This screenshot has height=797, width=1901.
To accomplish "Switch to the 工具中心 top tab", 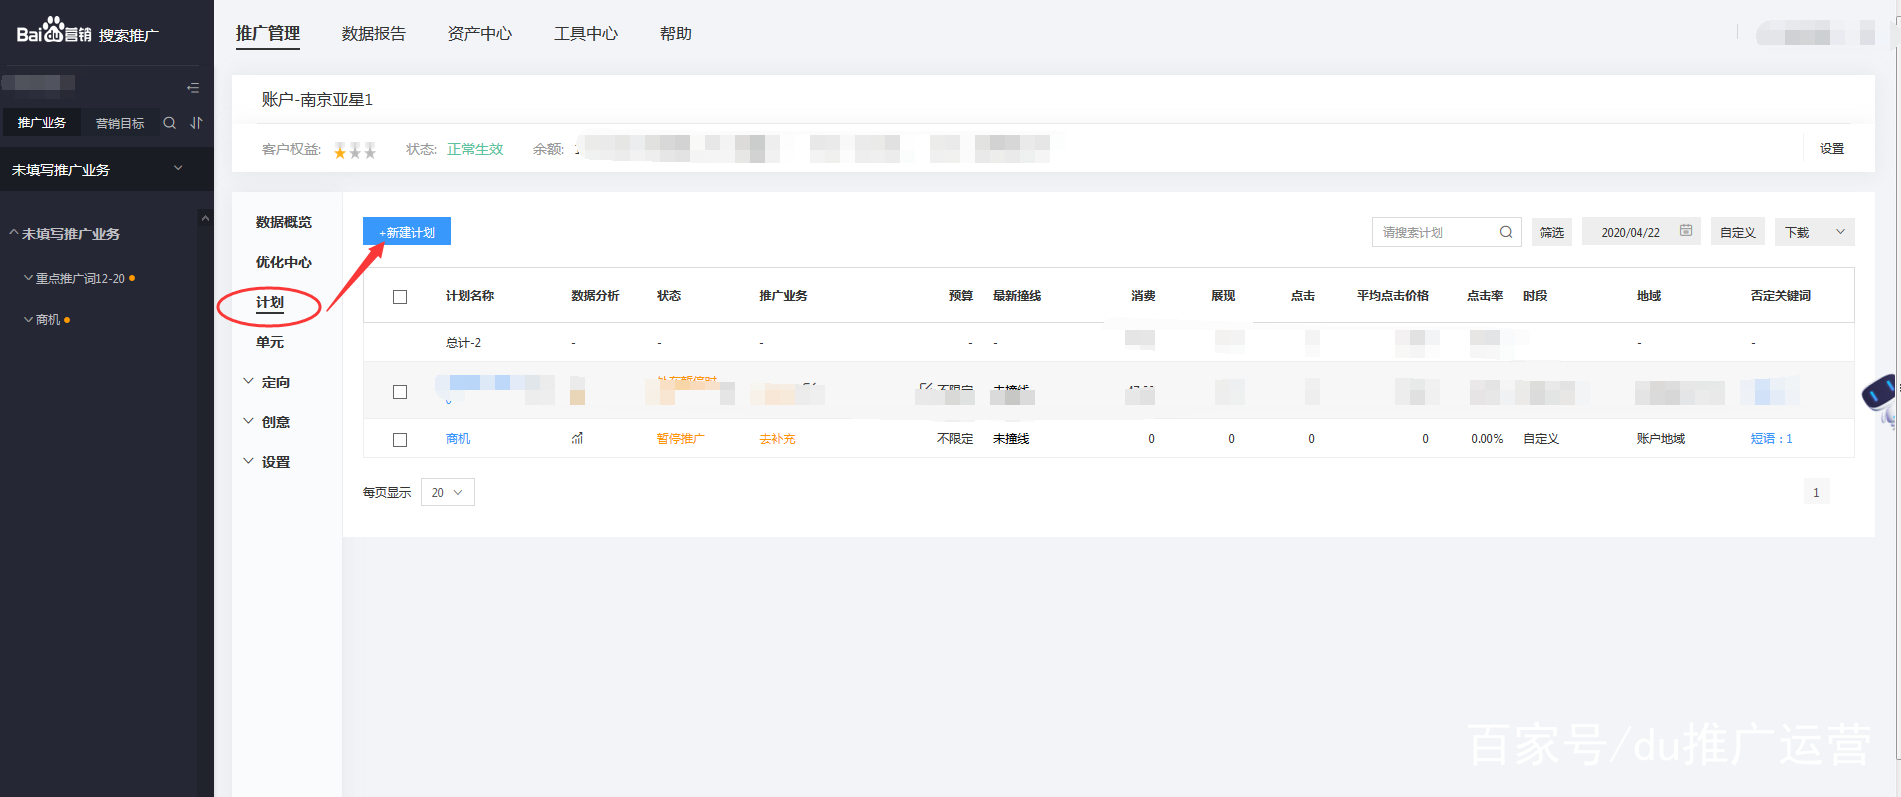I will point(586,34).
